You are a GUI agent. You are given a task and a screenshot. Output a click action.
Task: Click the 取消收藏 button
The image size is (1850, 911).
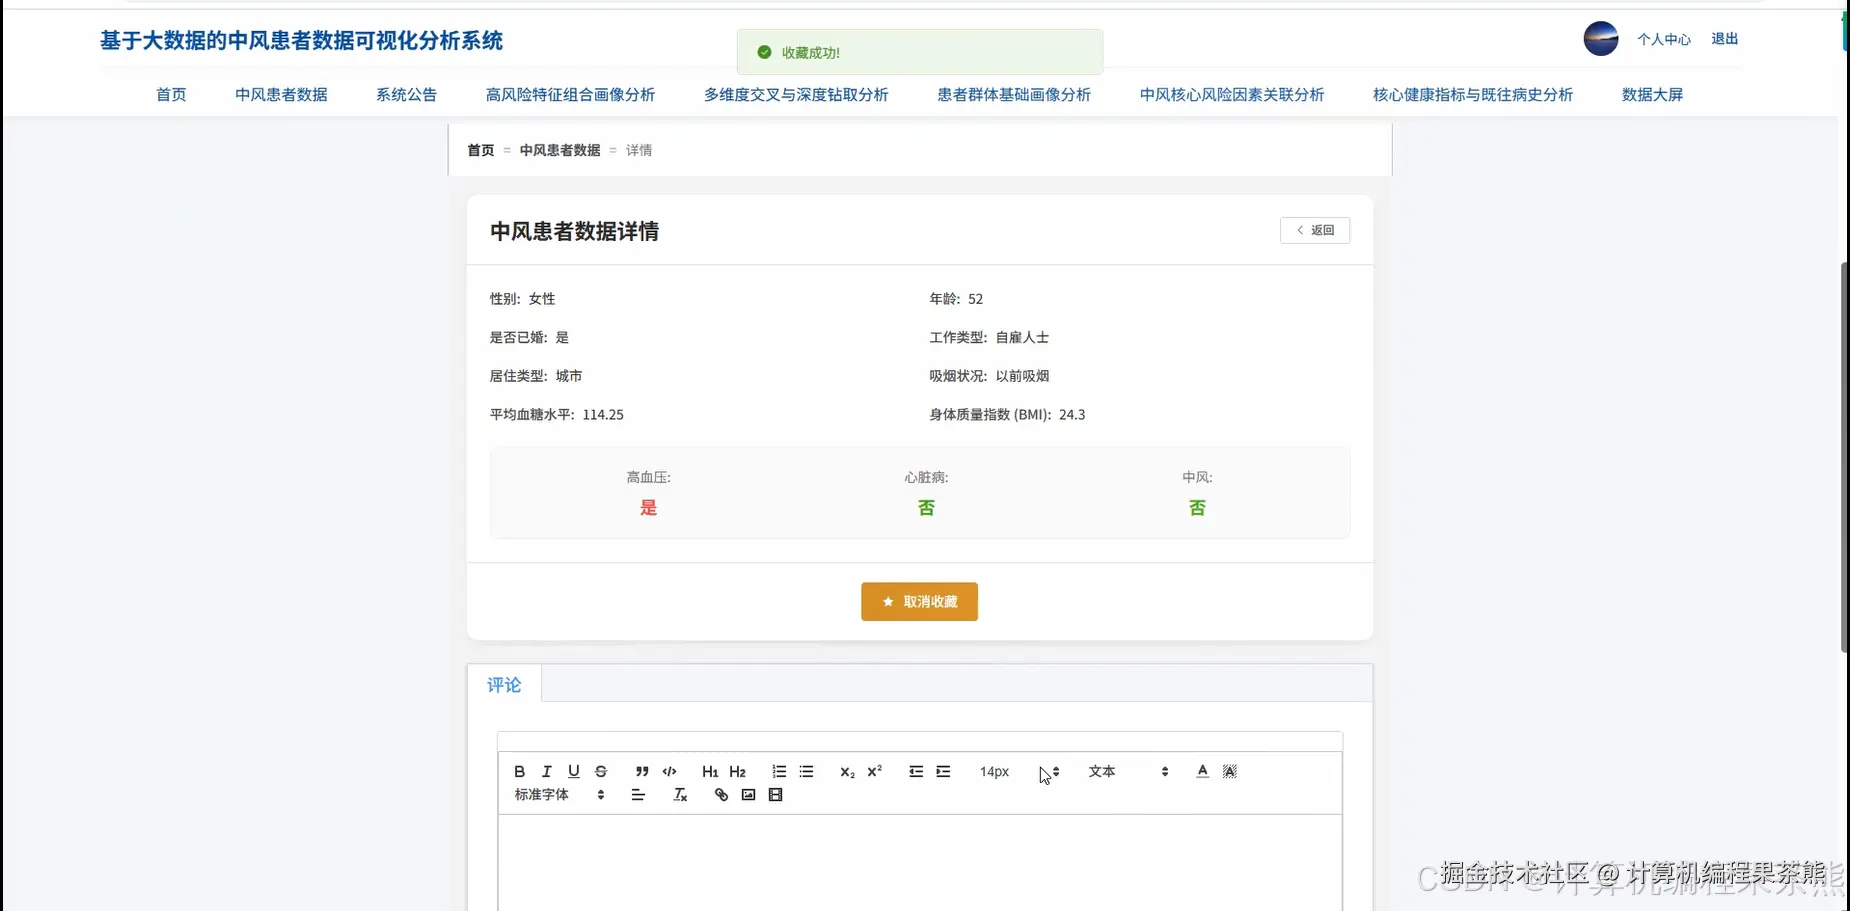point(919,601)
